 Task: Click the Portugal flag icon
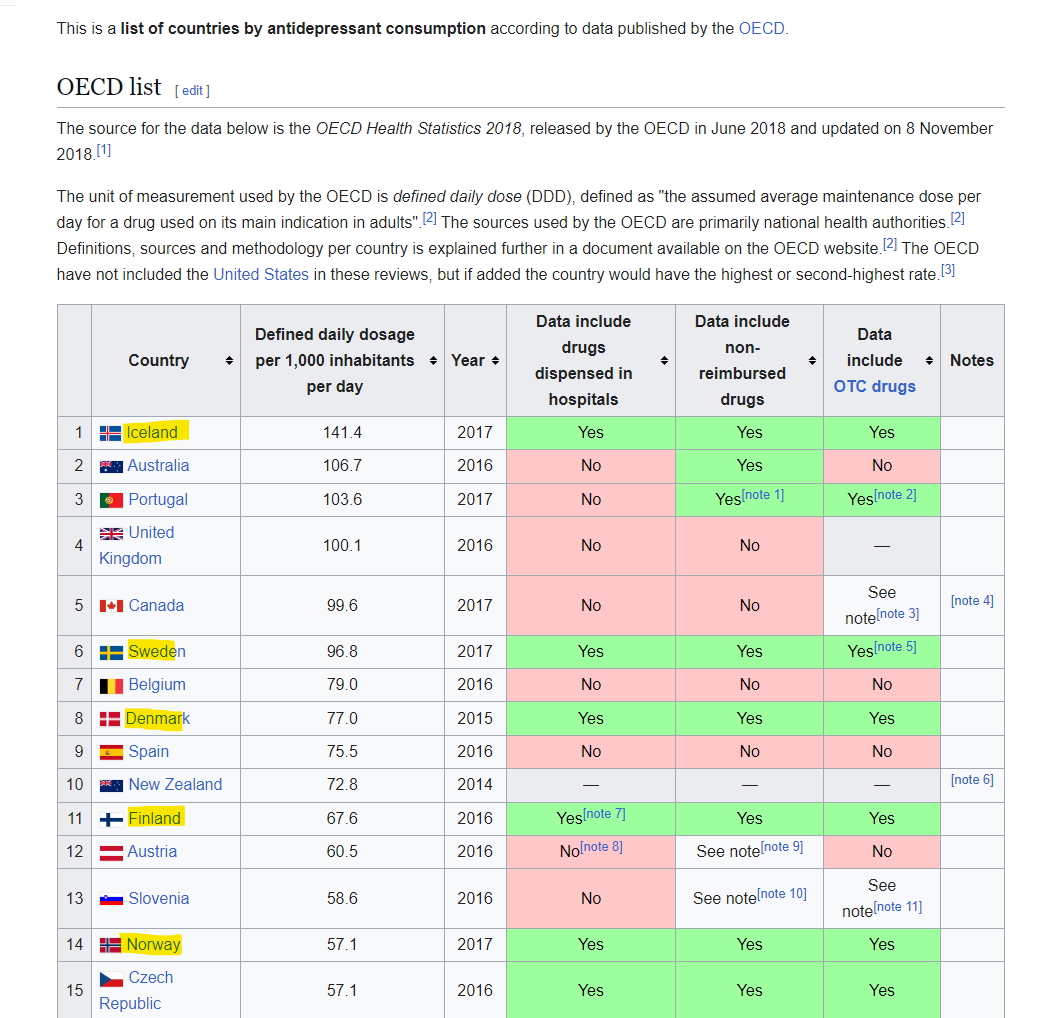[x=111, y=500]
